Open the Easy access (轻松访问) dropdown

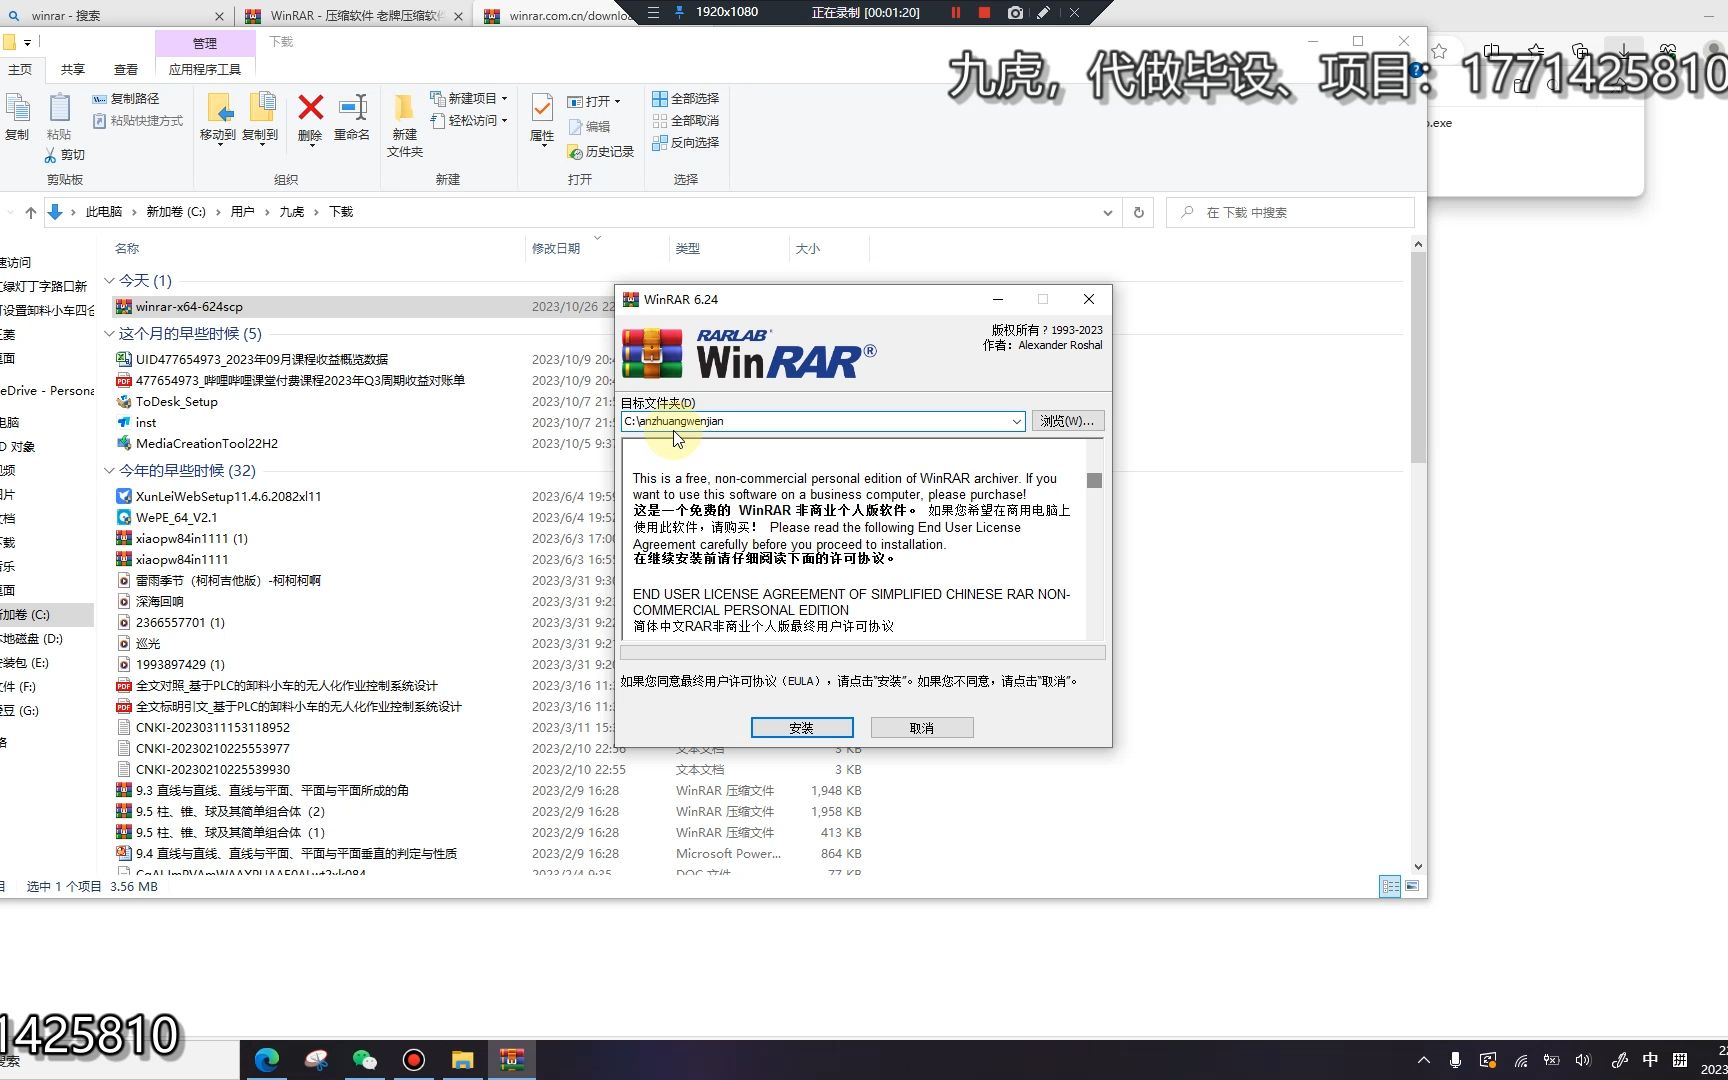point(469,120)
